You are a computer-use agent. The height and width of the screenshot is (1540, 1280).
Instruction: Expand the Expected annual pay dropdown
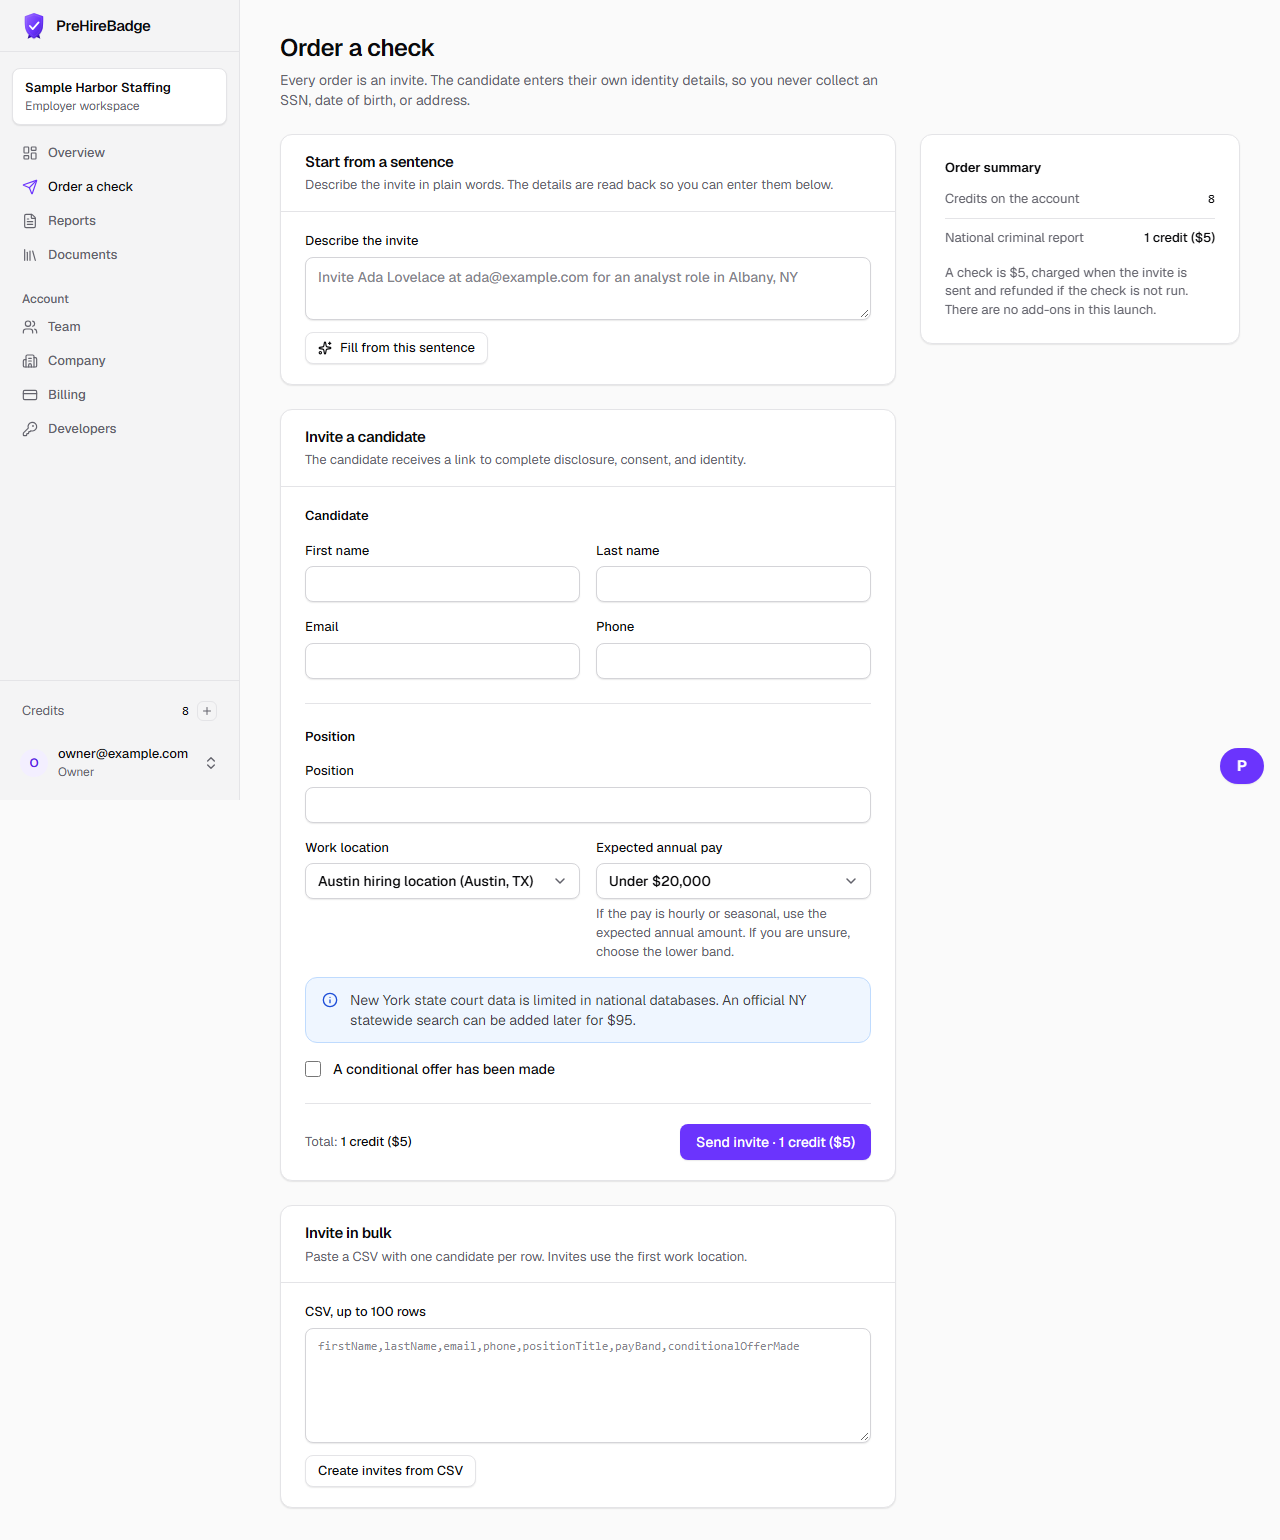(733, 881)
